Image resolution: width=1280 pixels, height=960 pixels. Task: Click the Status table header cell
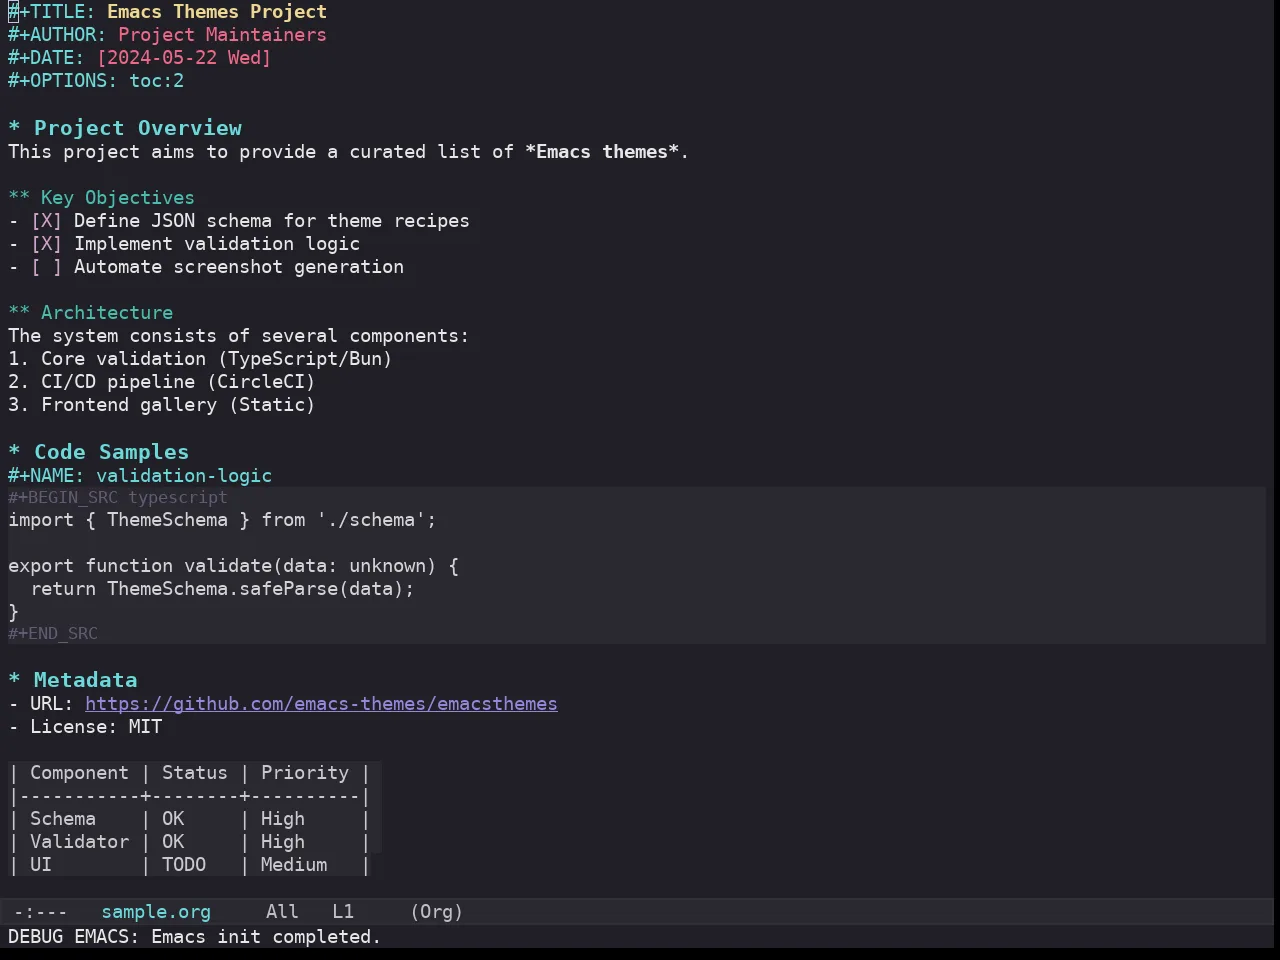pos(195,773)
